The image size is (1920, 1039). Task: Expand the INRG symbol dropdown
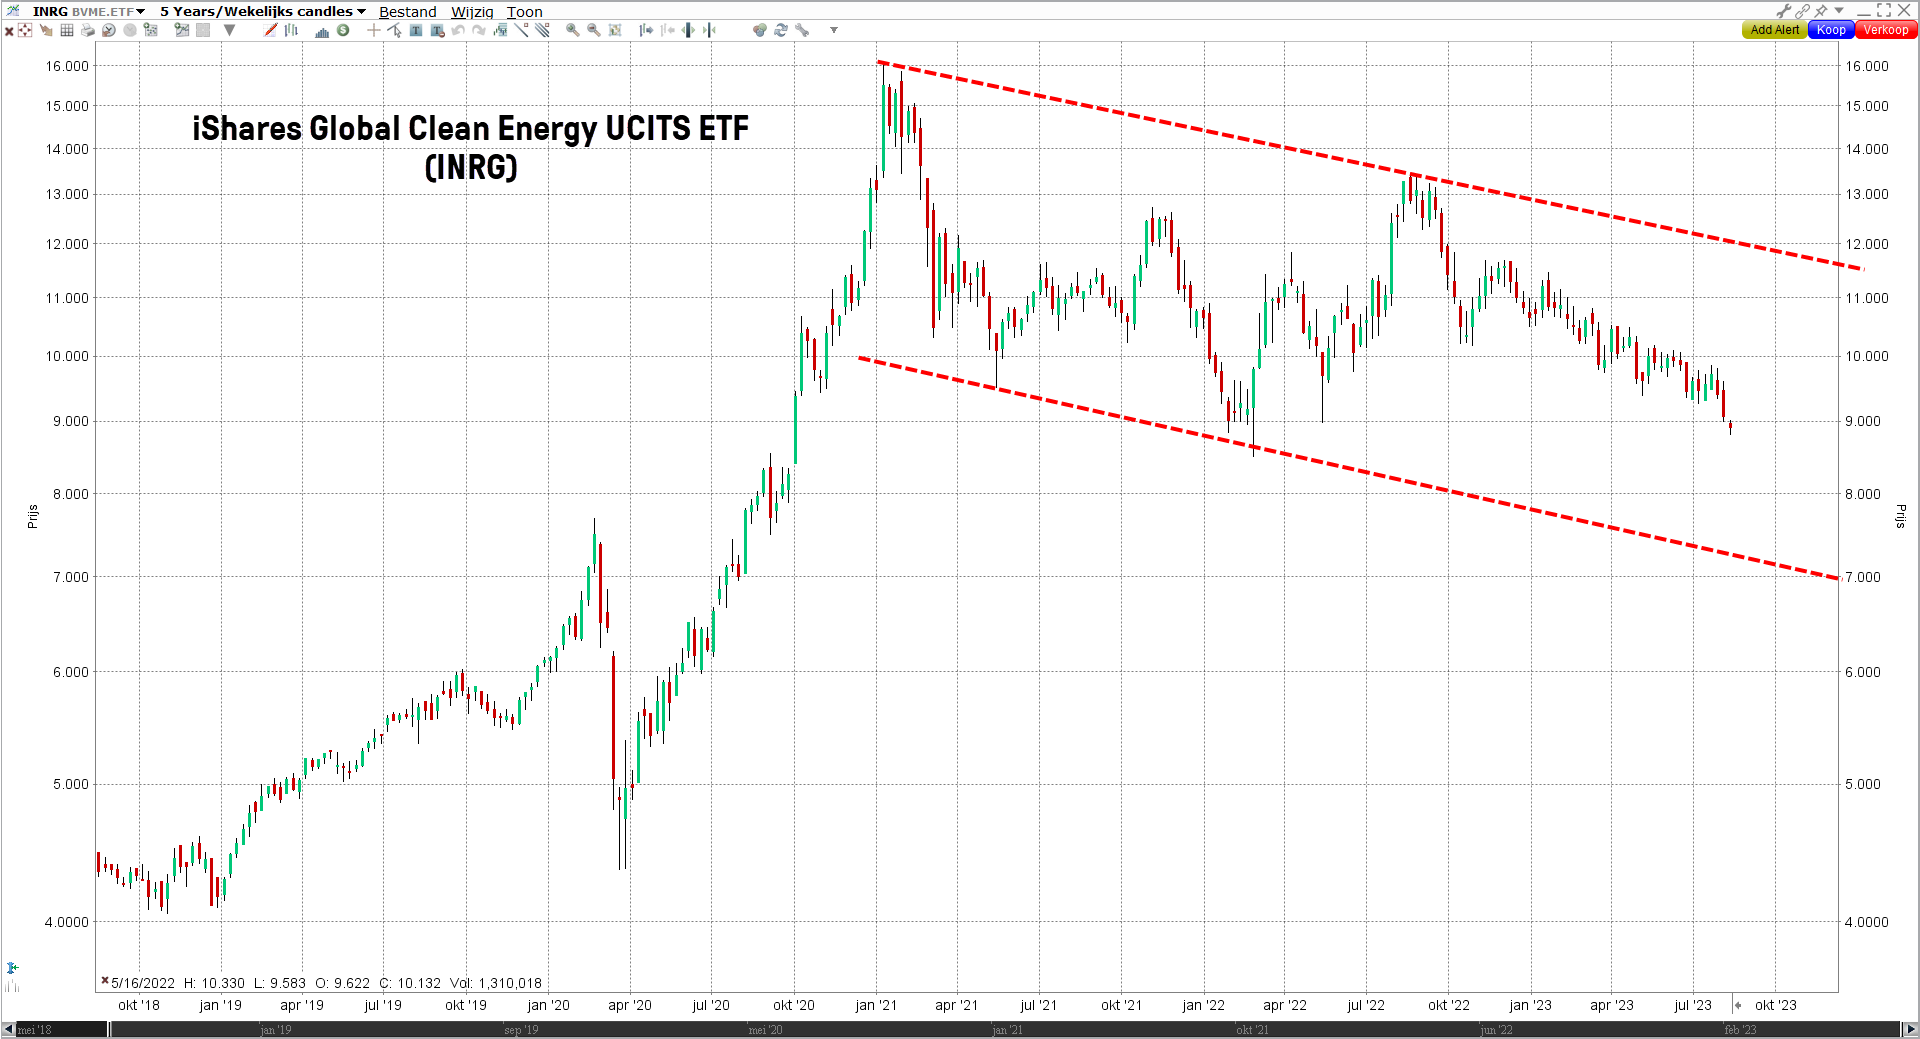click(x=141, y=12)
